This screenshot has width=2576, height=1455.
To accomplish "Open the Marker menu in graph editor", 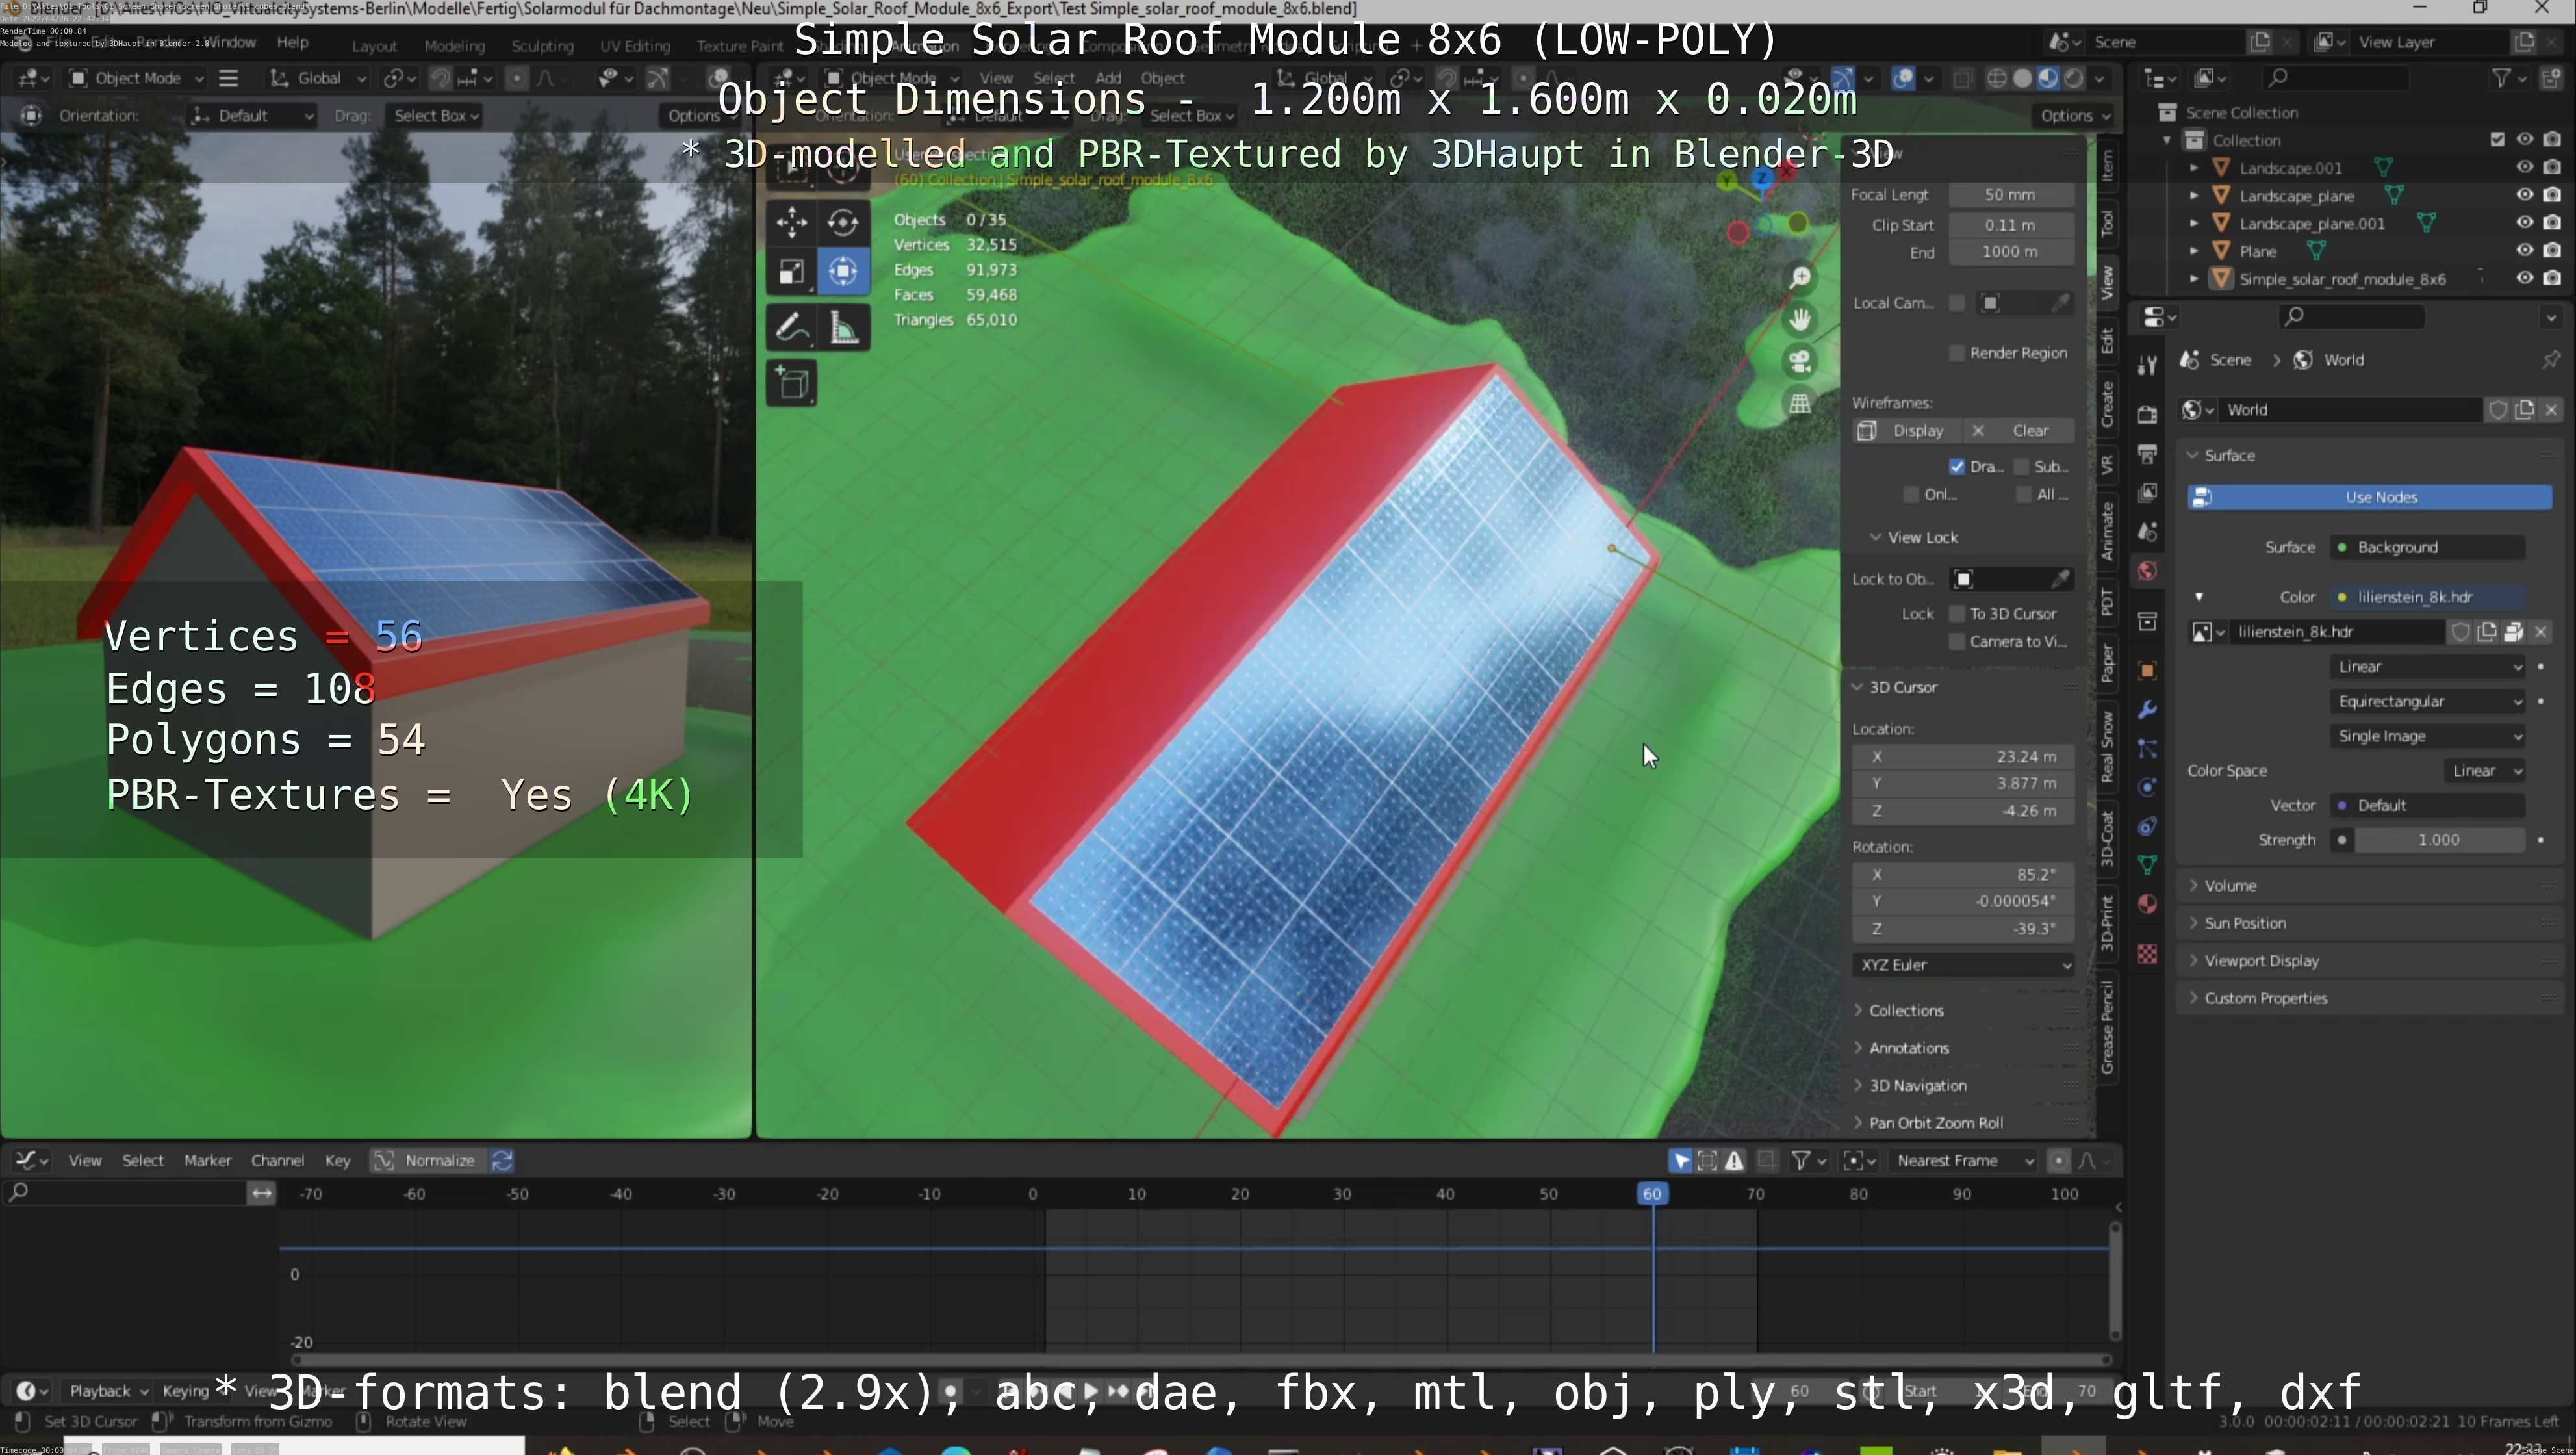I will click(x=207, y=1160).
